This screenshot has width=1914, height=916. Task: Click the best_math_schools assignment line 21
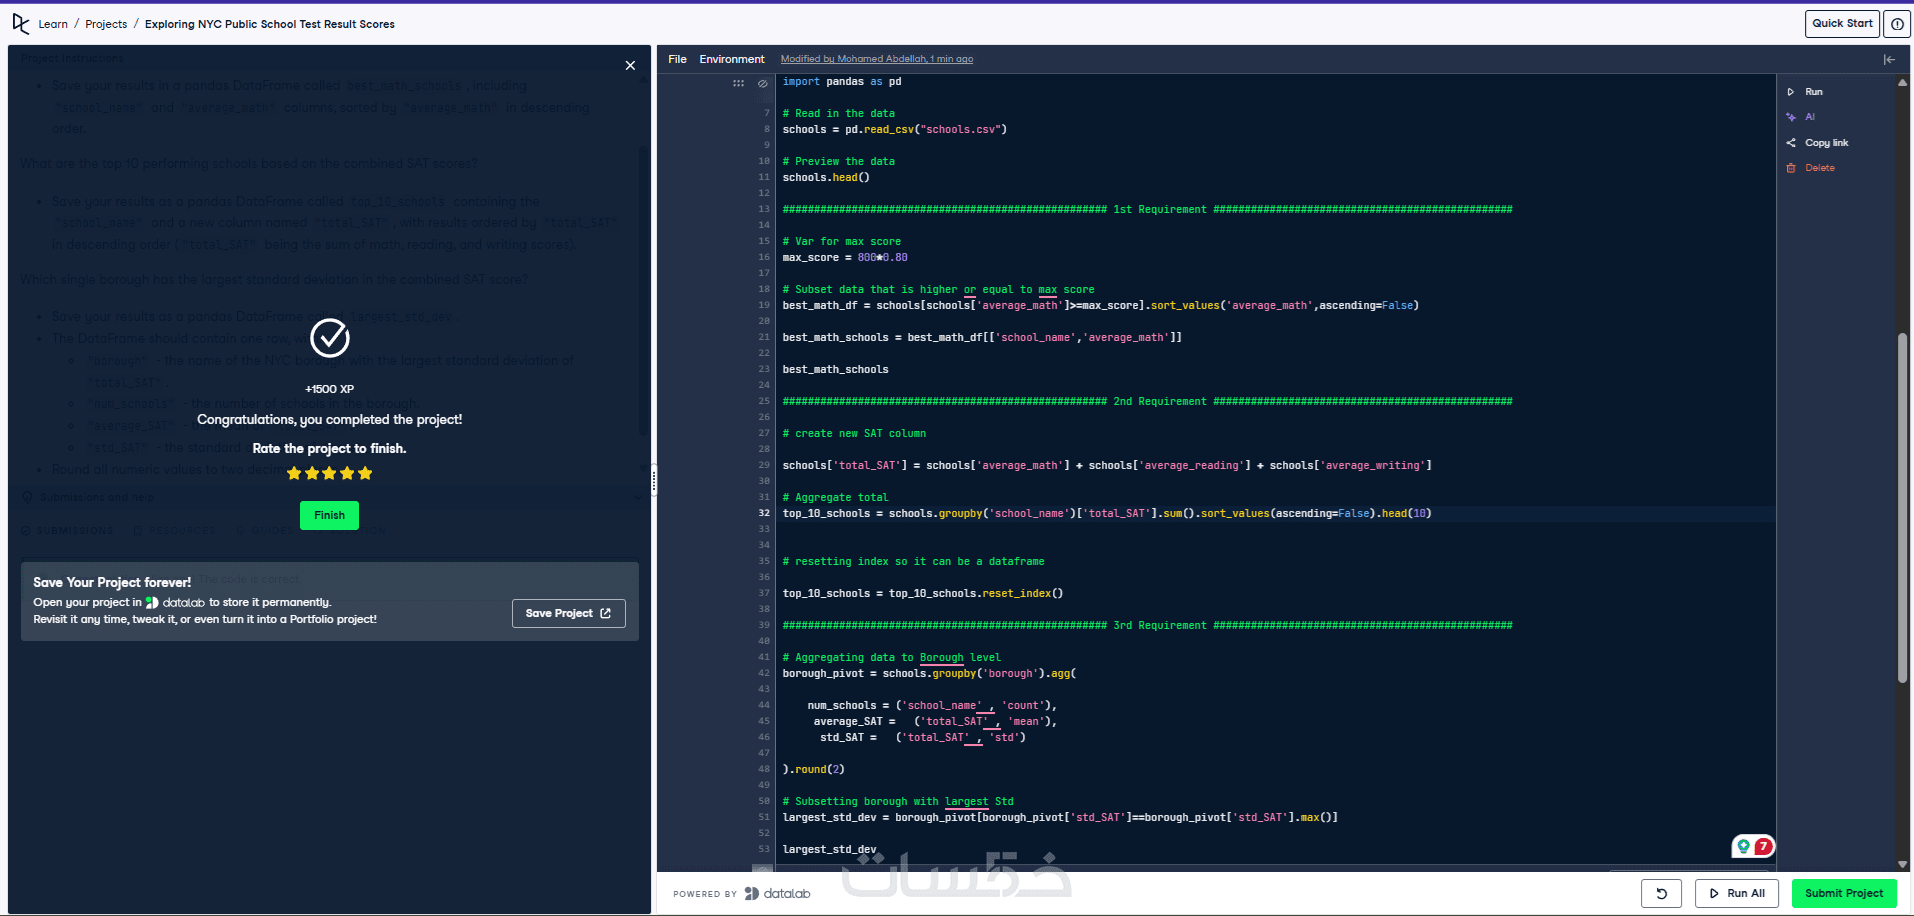[x=982, y=338]
